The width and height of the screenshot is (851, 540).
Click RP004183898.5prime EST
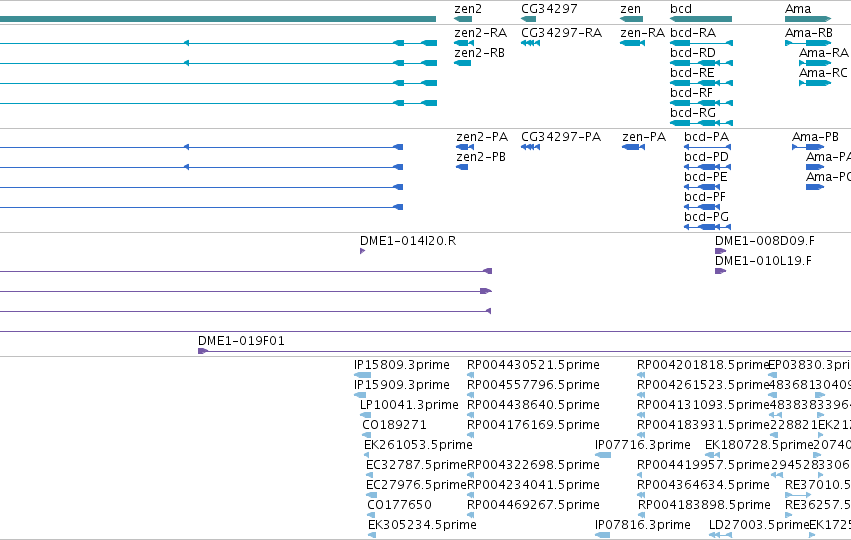(641, 516)
